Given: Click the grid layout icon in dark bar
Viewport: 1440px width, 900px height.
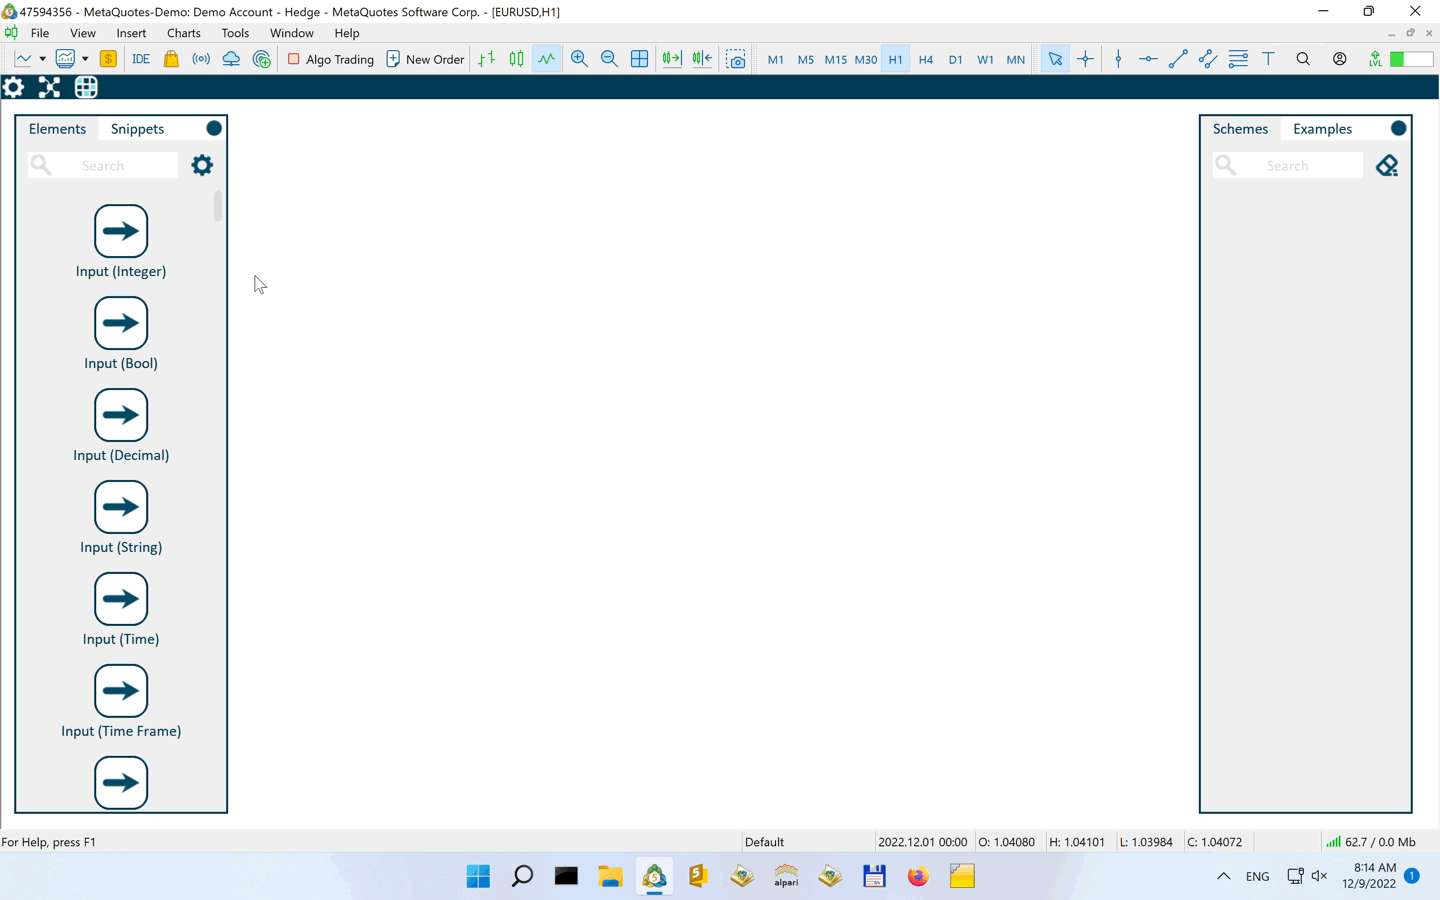Looking at the screenshot, I should (86, 87).
